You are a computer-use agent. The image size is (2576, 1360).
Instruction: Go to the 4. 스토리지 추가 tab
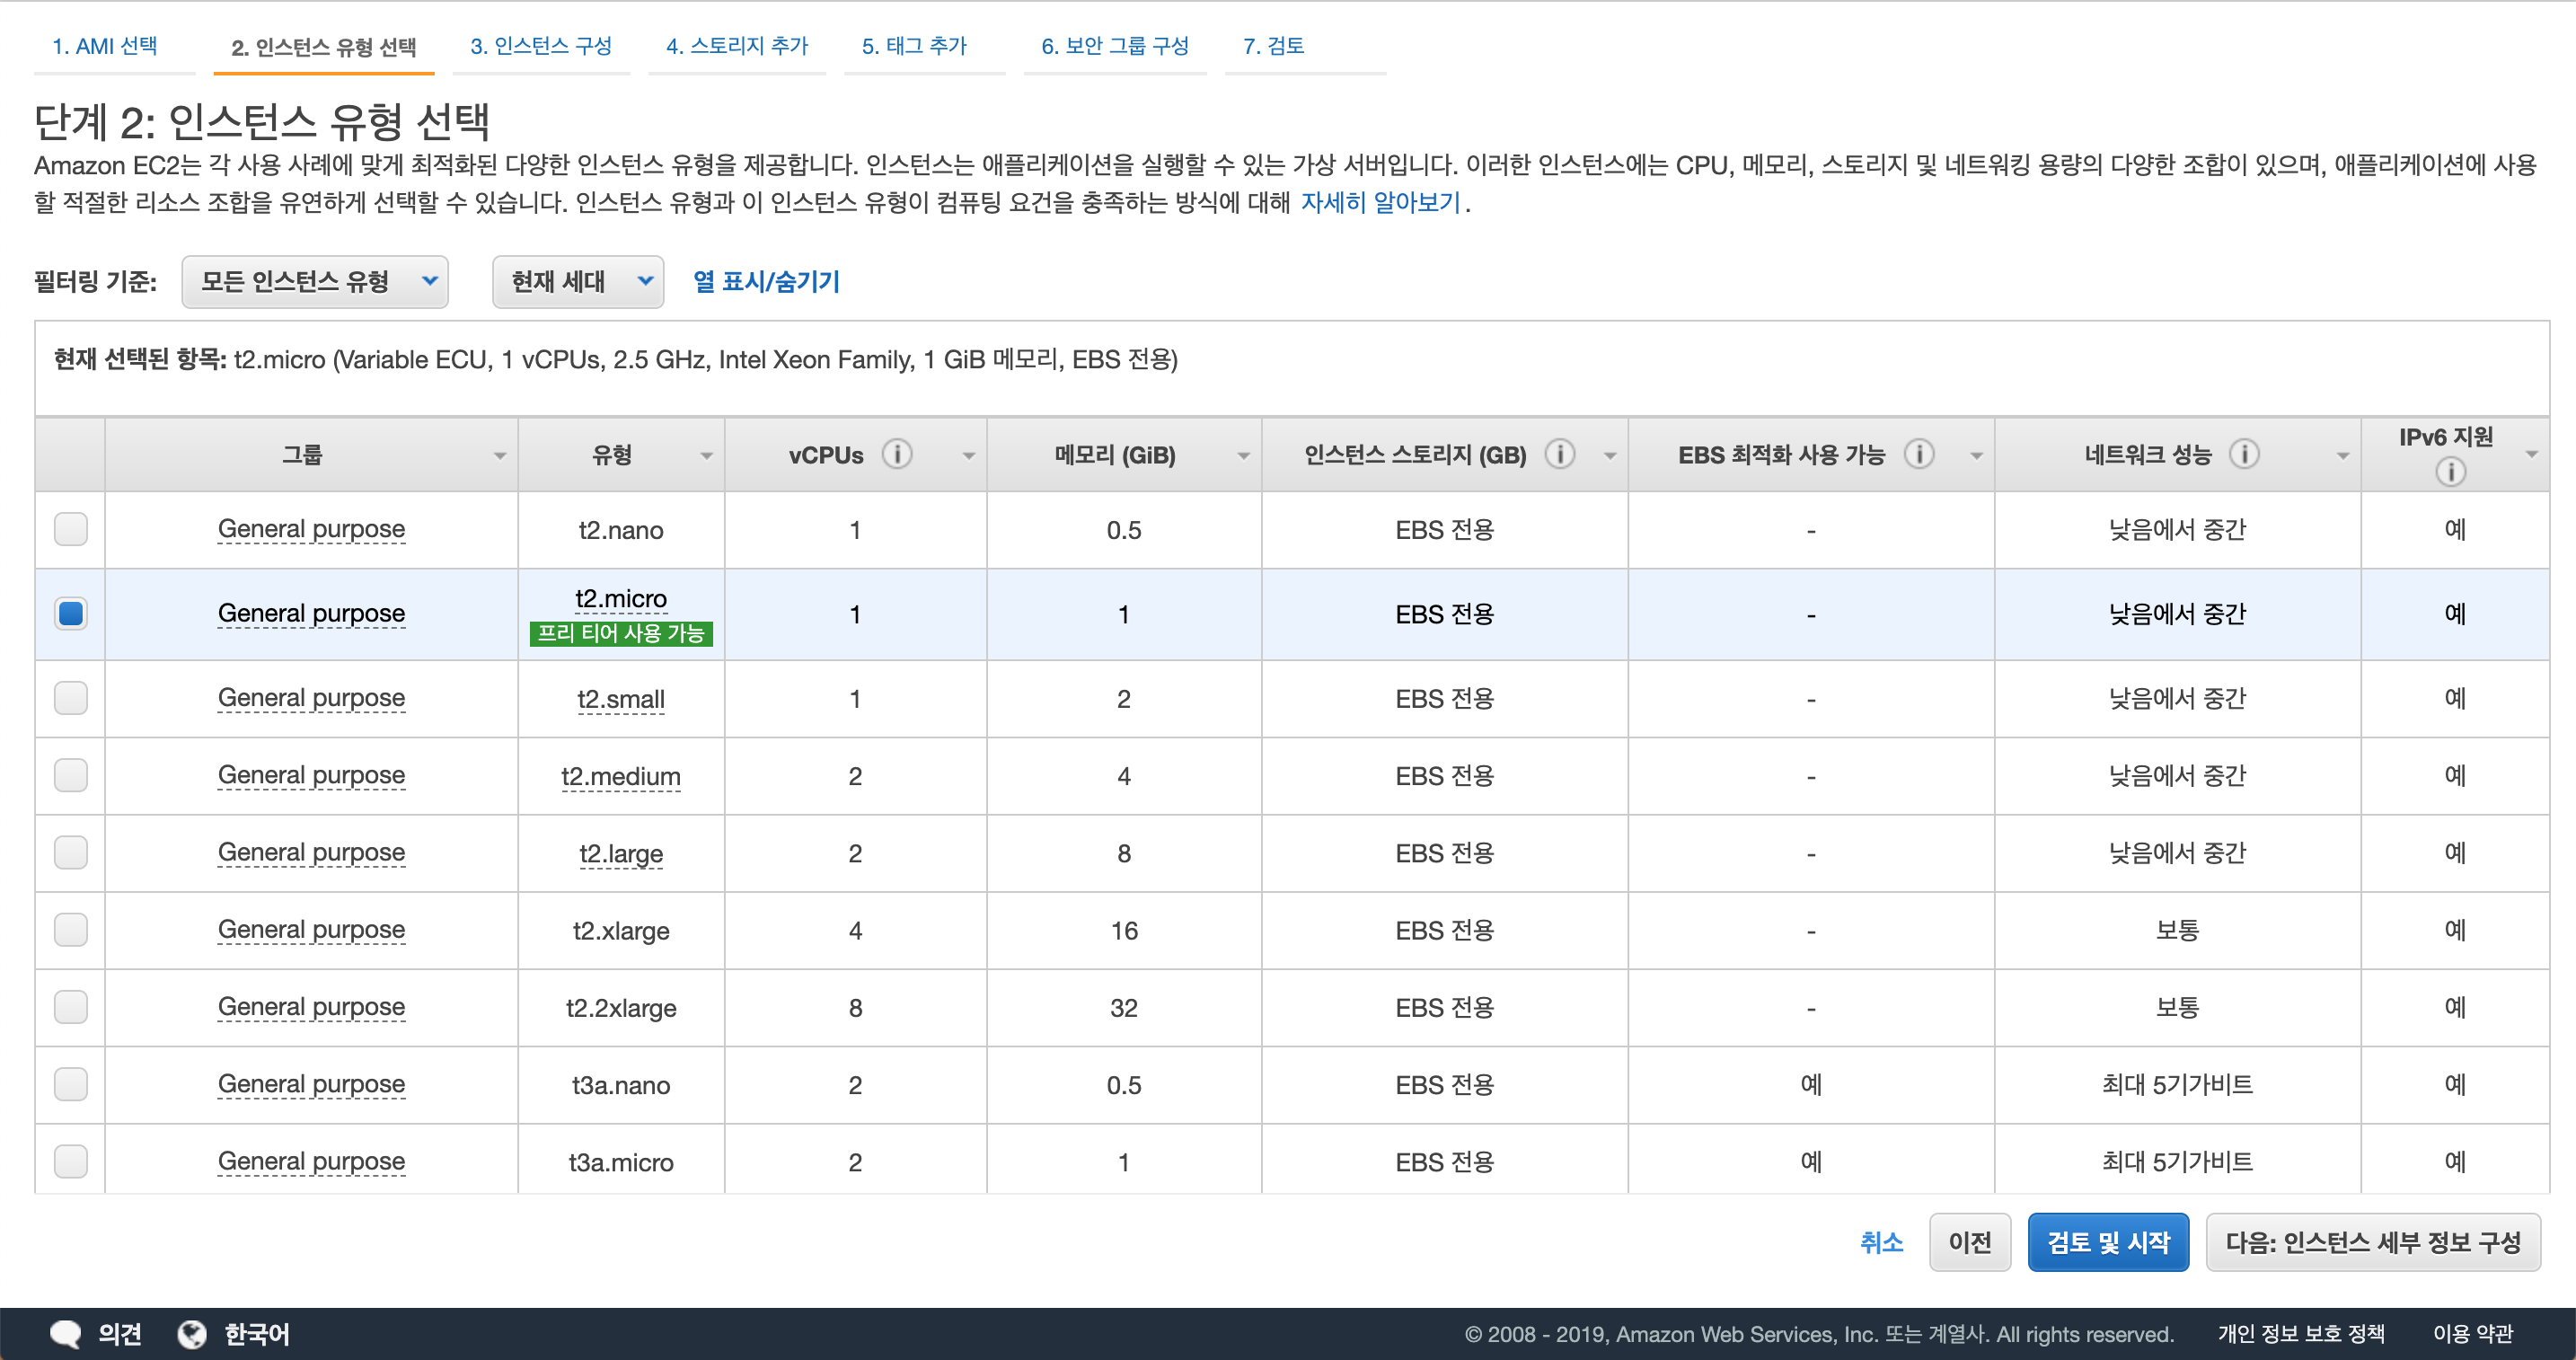736,46
